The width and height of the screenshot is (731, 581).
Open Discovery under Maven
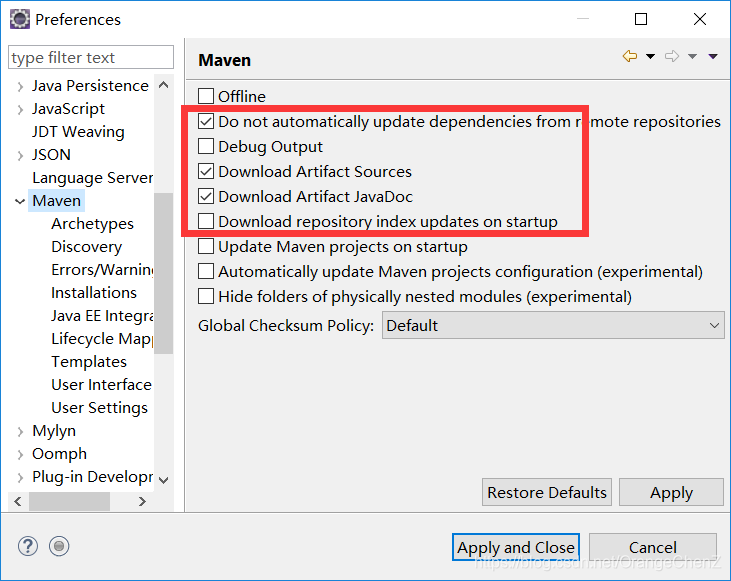tap(87, 247)
